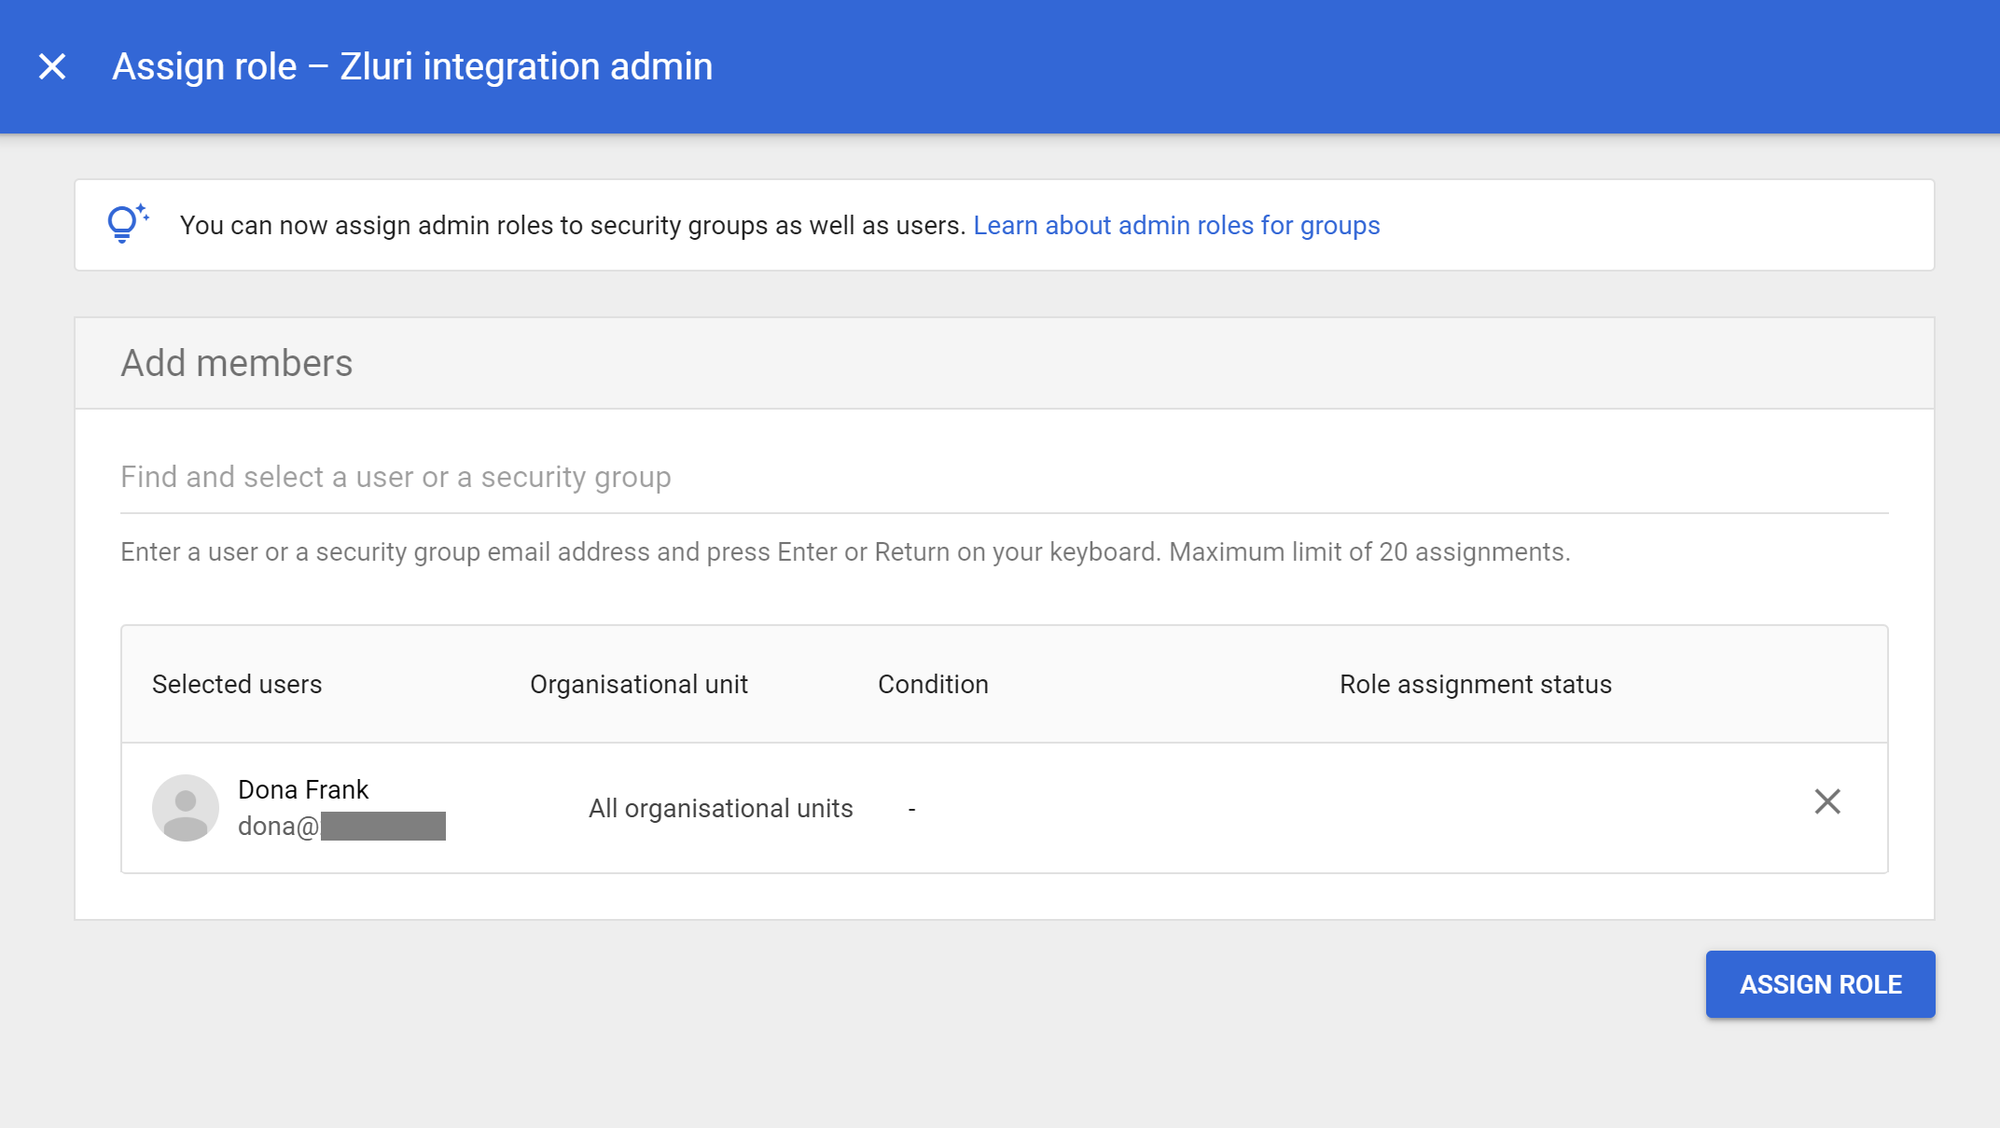This screenshot has width=2000, height=1128.
Task: Select the Dona Frank name text
Action: point(303,790)
